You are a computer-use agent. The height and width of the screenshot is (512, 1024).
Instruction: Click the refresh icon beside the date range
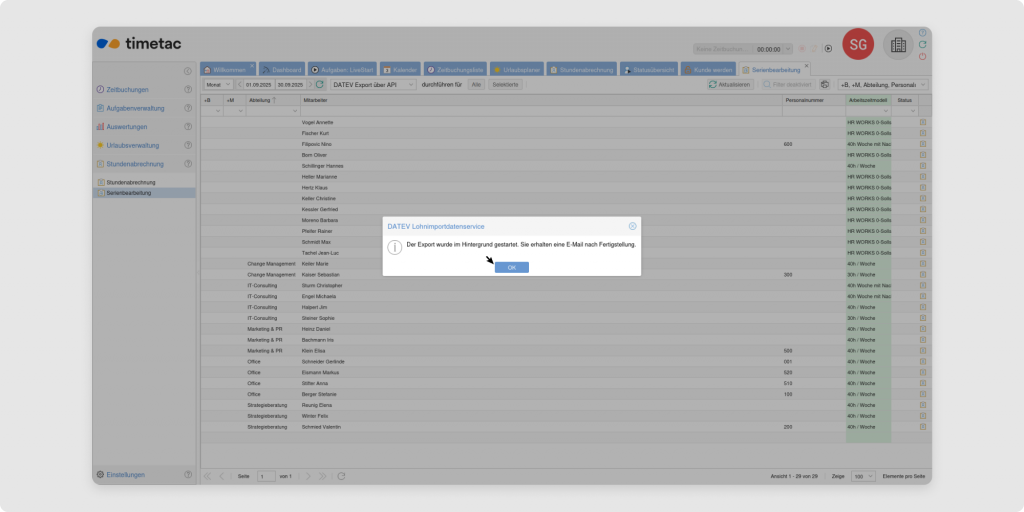[320, 85]
